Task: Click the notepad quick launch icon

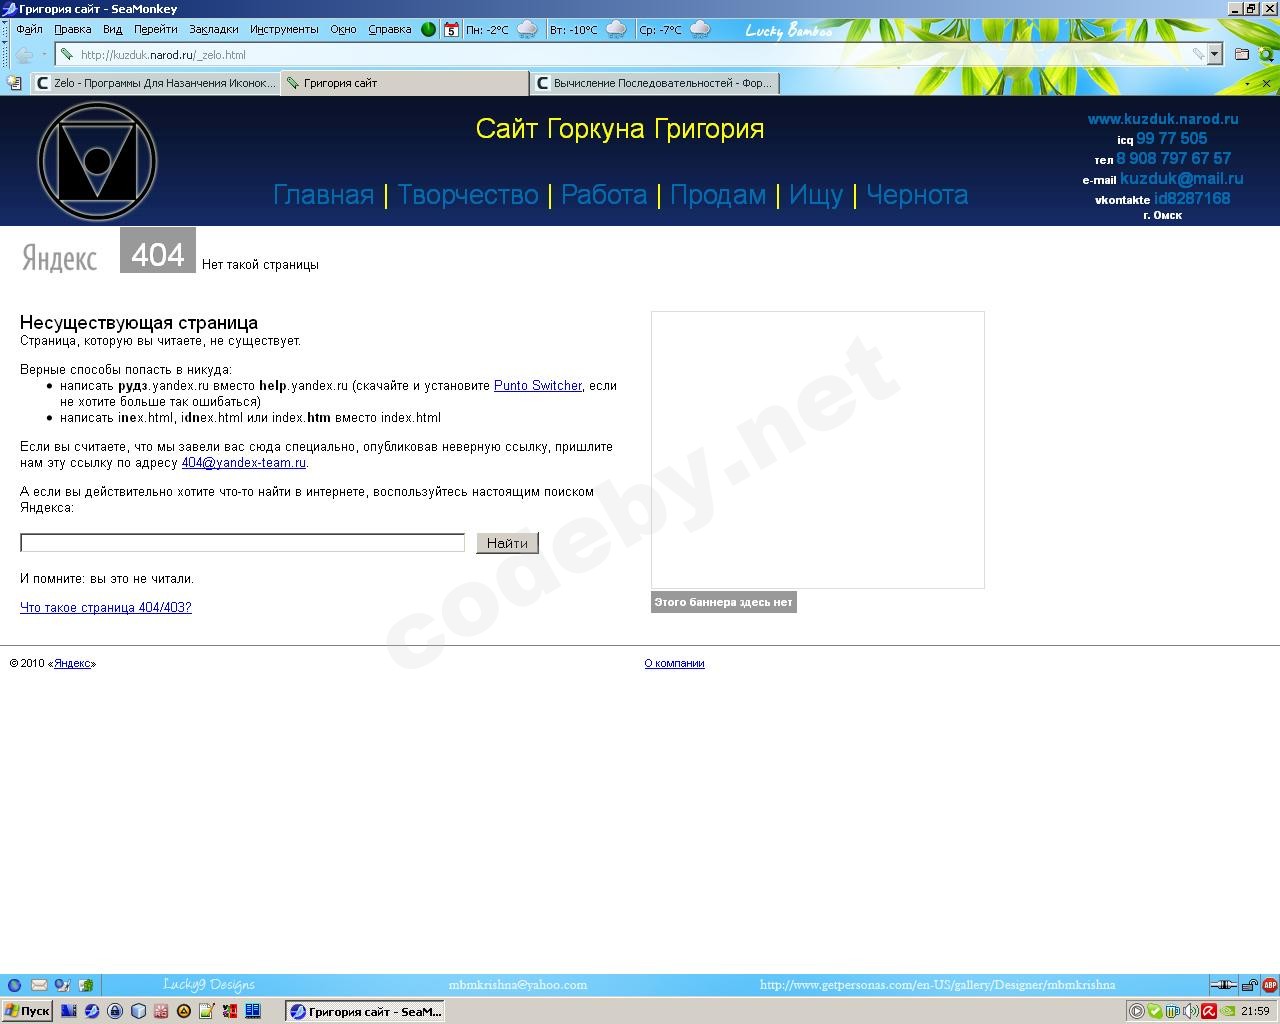Action: pos(207,1011)
